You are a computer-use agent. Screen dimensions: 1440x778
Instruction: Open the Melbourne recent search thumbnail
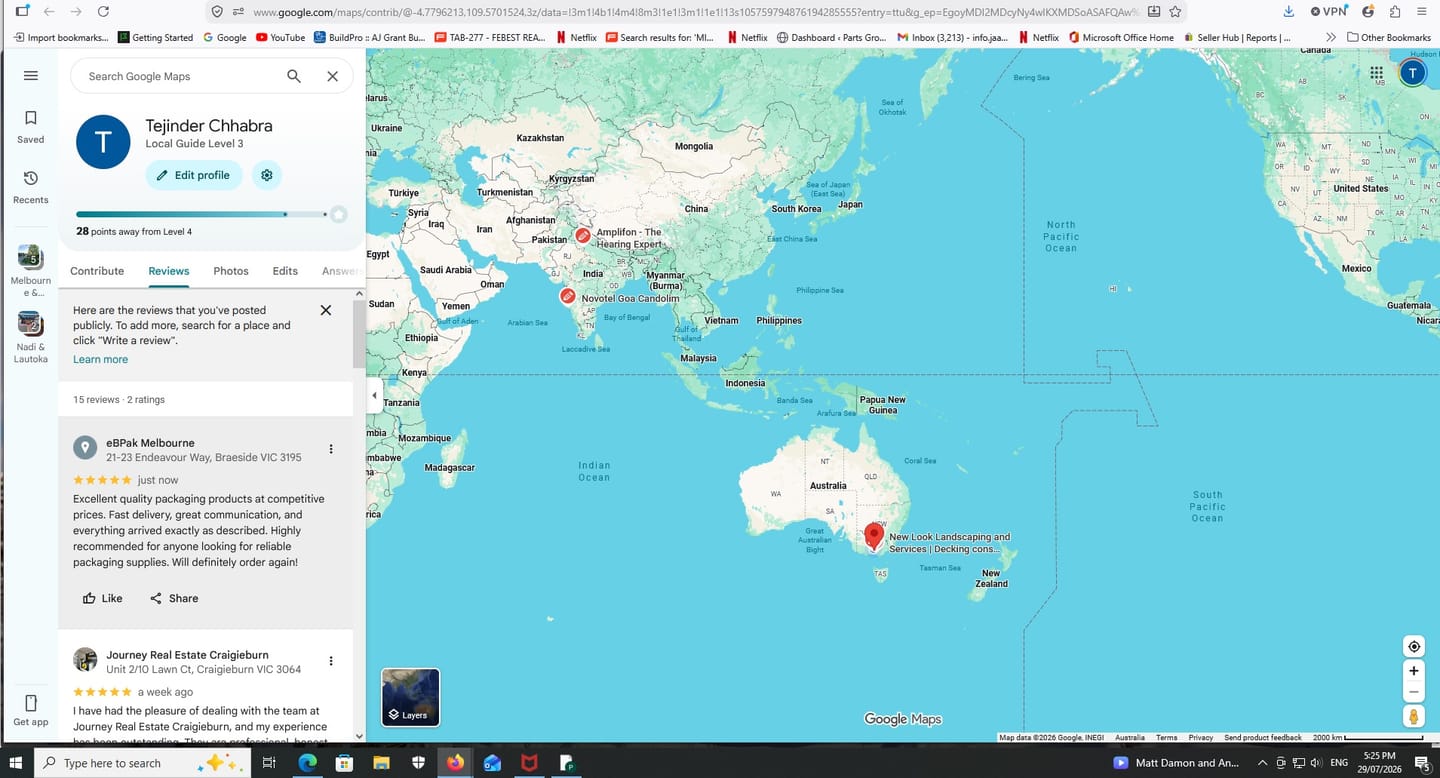tap(30, 257)
